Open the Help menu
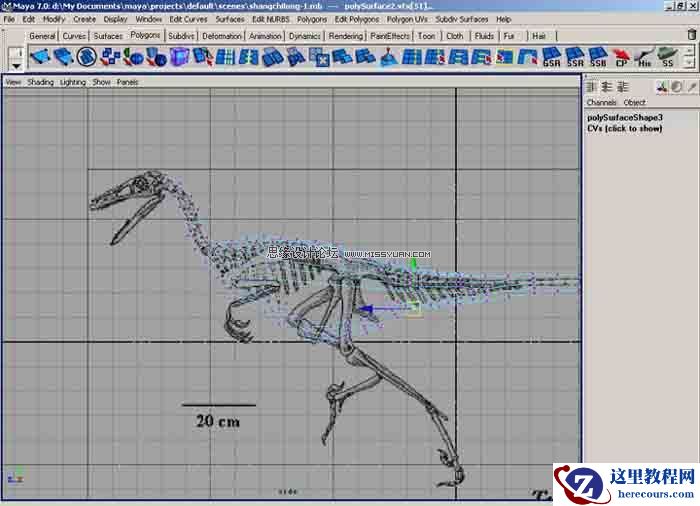Screen dimensions: 700x506 pyautogui.click(x=503, y=19)
